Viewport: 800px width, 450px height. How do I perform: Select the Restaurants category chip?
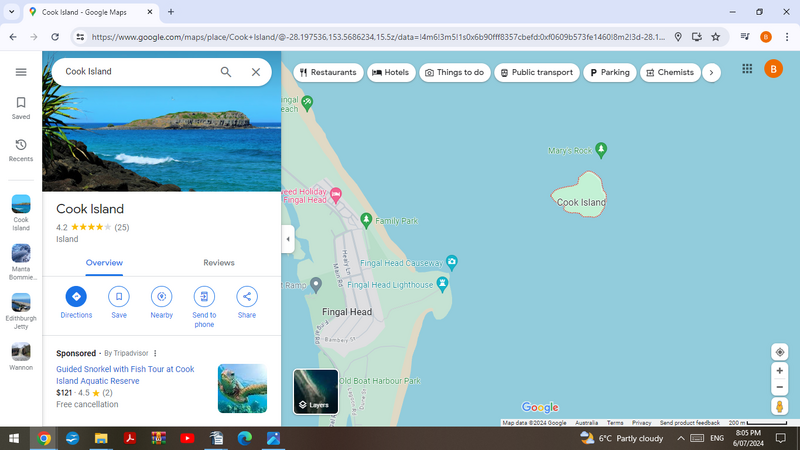tap(327, 72)
